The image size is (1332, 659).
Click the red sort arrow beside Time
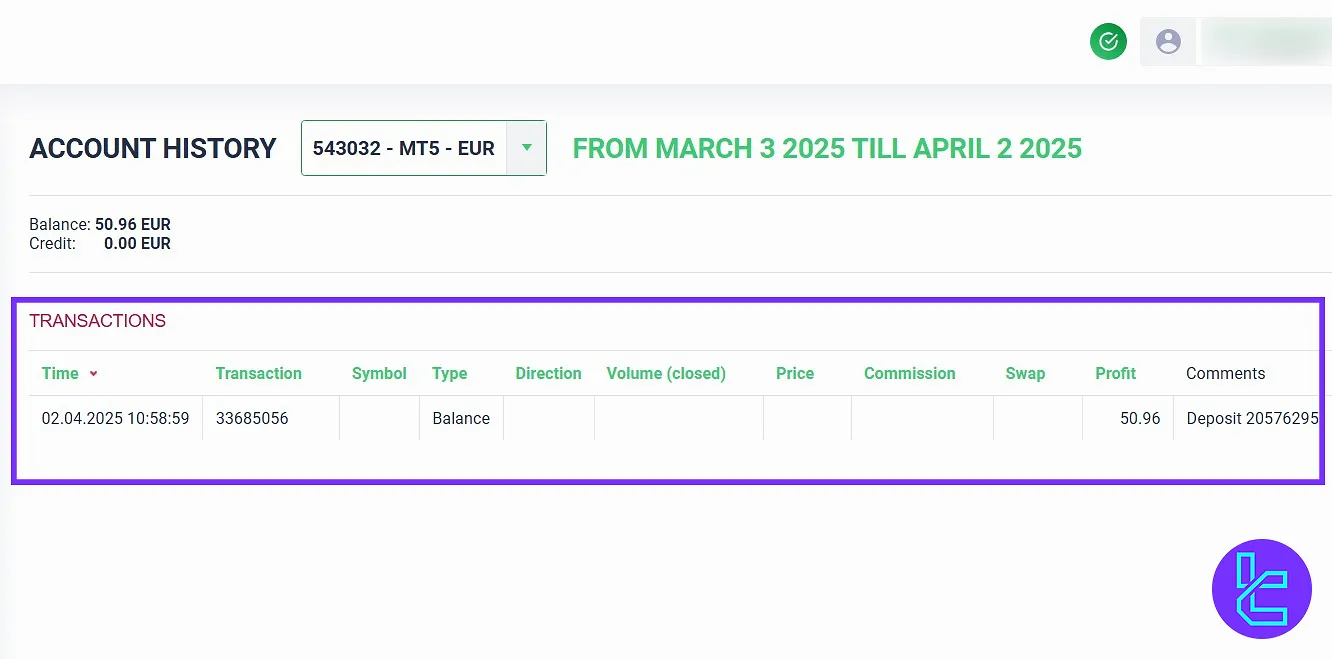click(94, 374)
